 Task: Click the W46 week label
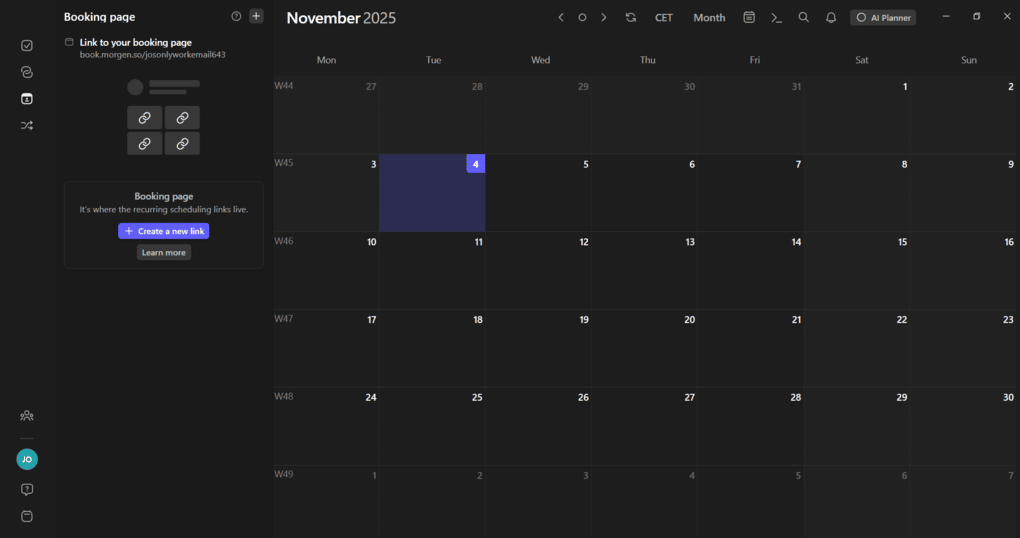(x=284, y=241)
